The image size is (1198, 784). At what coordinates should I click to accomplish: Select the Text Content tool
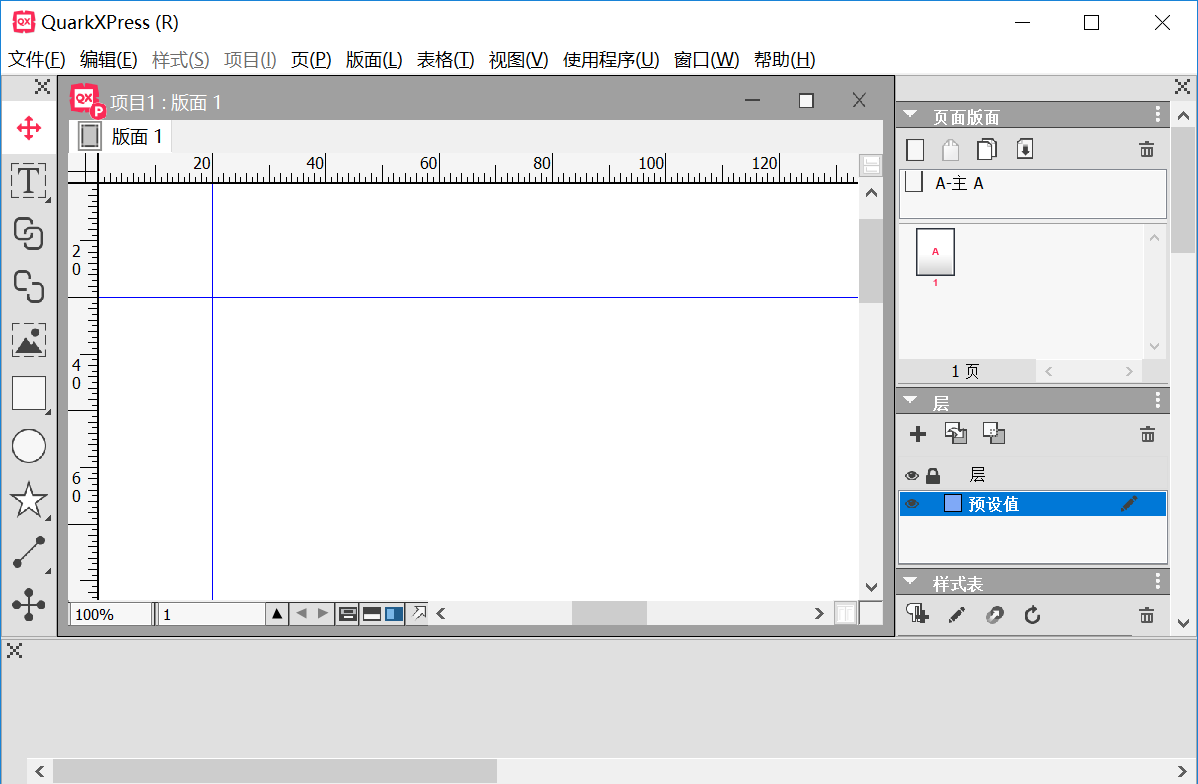tap(29, 181)
